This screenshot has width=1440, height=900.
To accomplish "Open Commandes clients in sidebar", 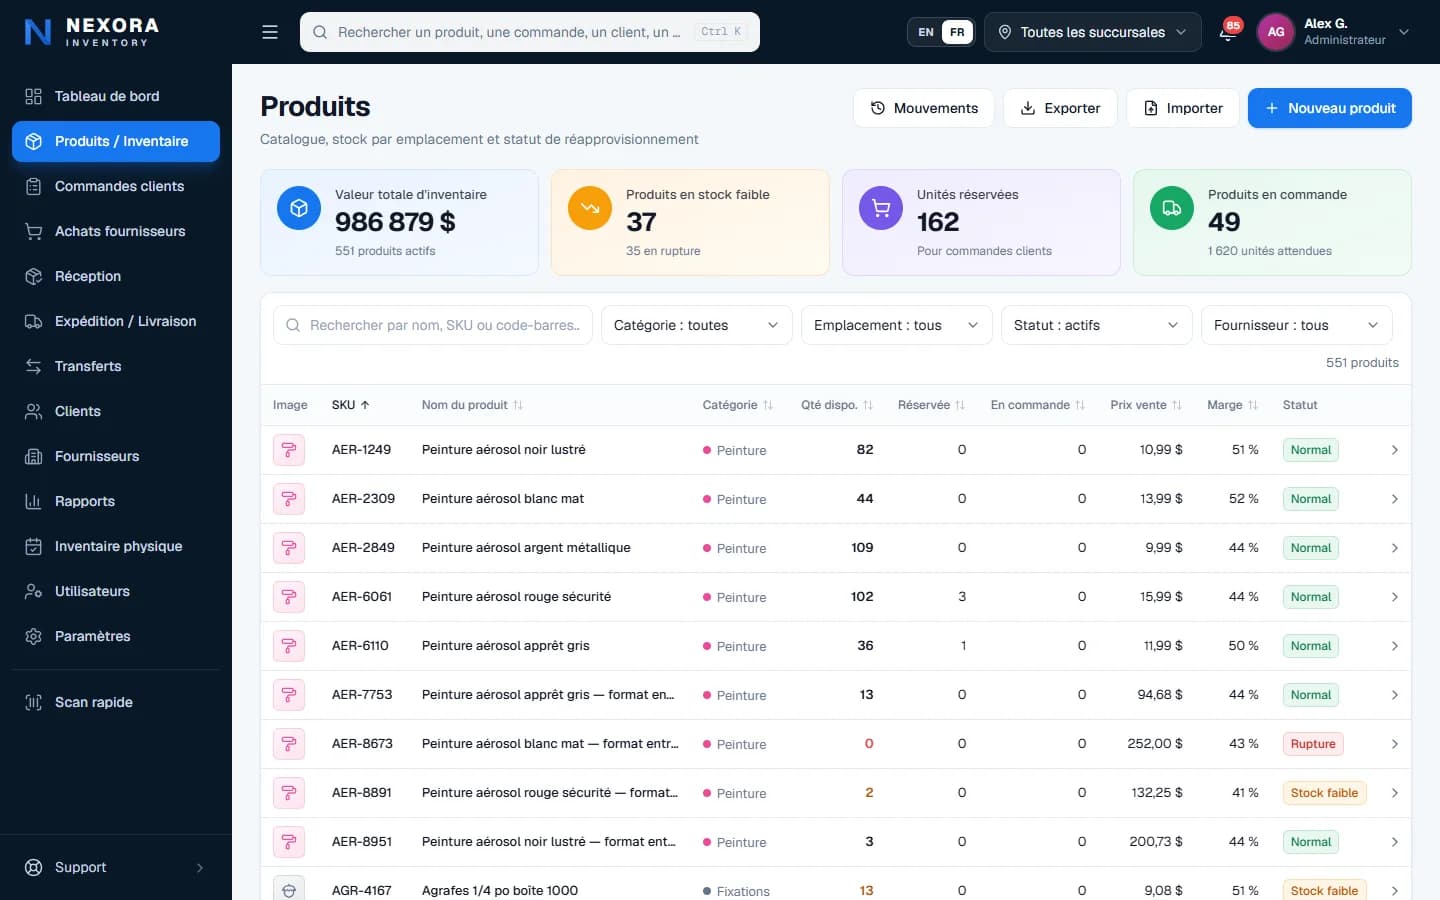I will point(116,186).
